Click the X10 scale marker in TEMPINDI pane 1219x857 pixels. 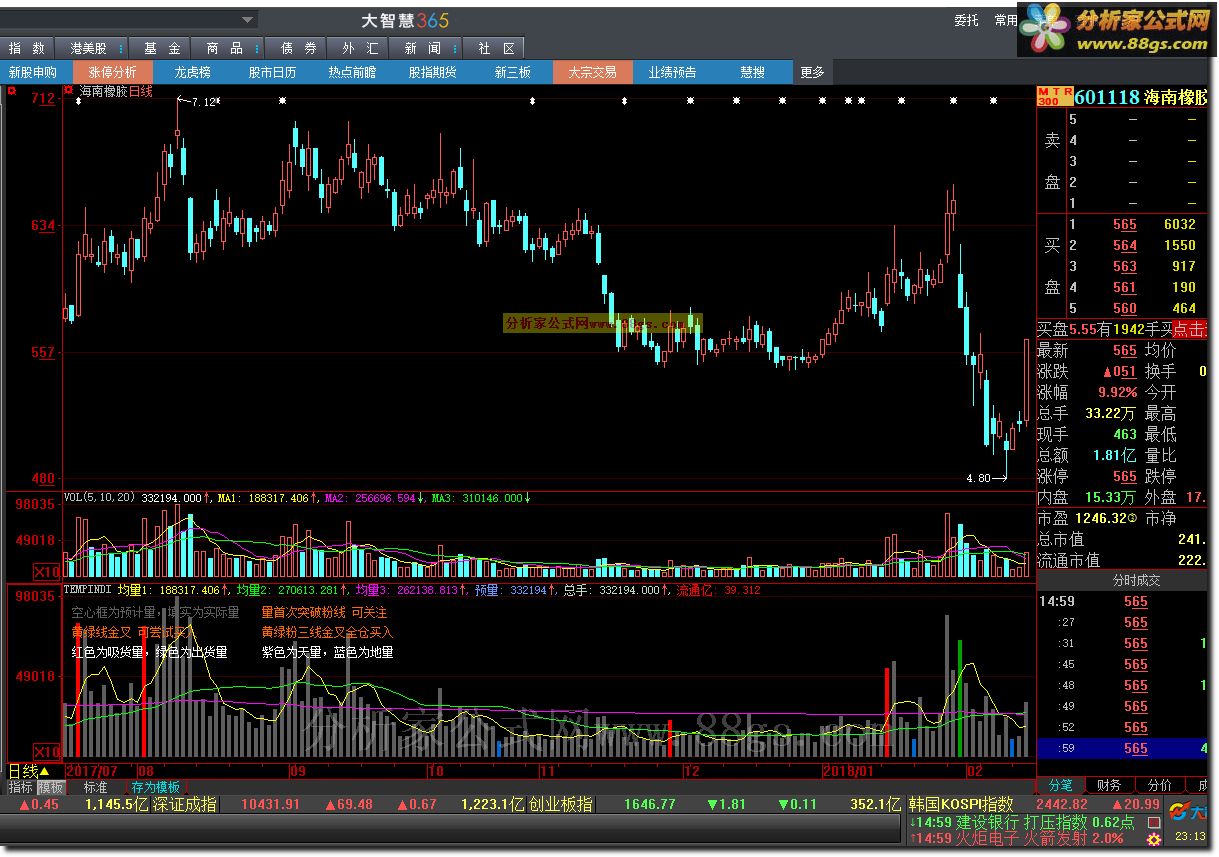[x=46, y=751]
